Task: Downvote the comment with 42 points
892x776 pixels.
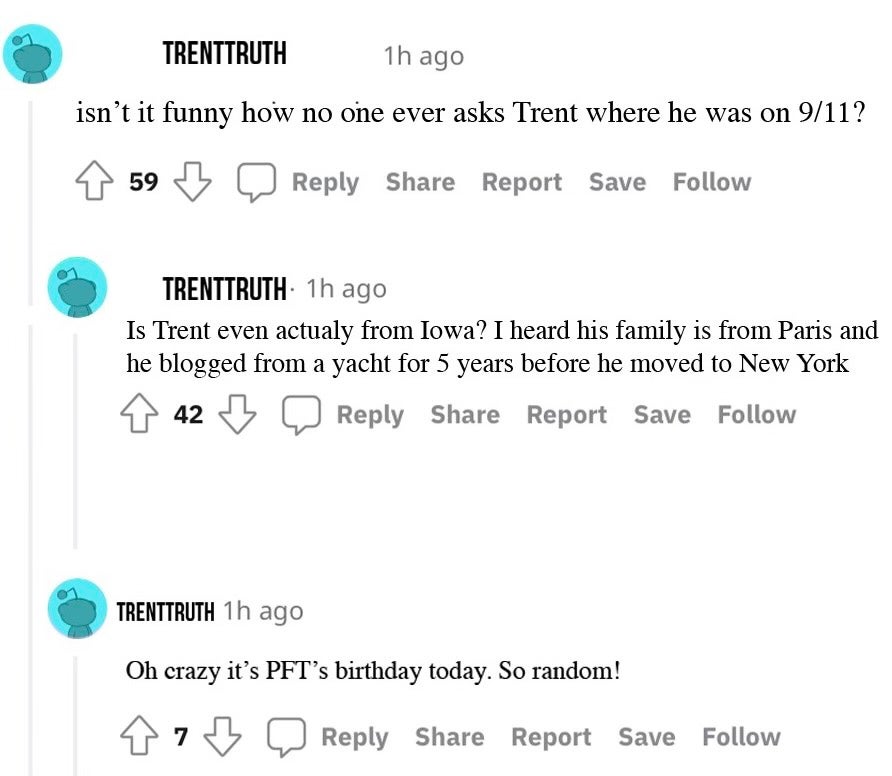Action: click(x=237, y=415)
